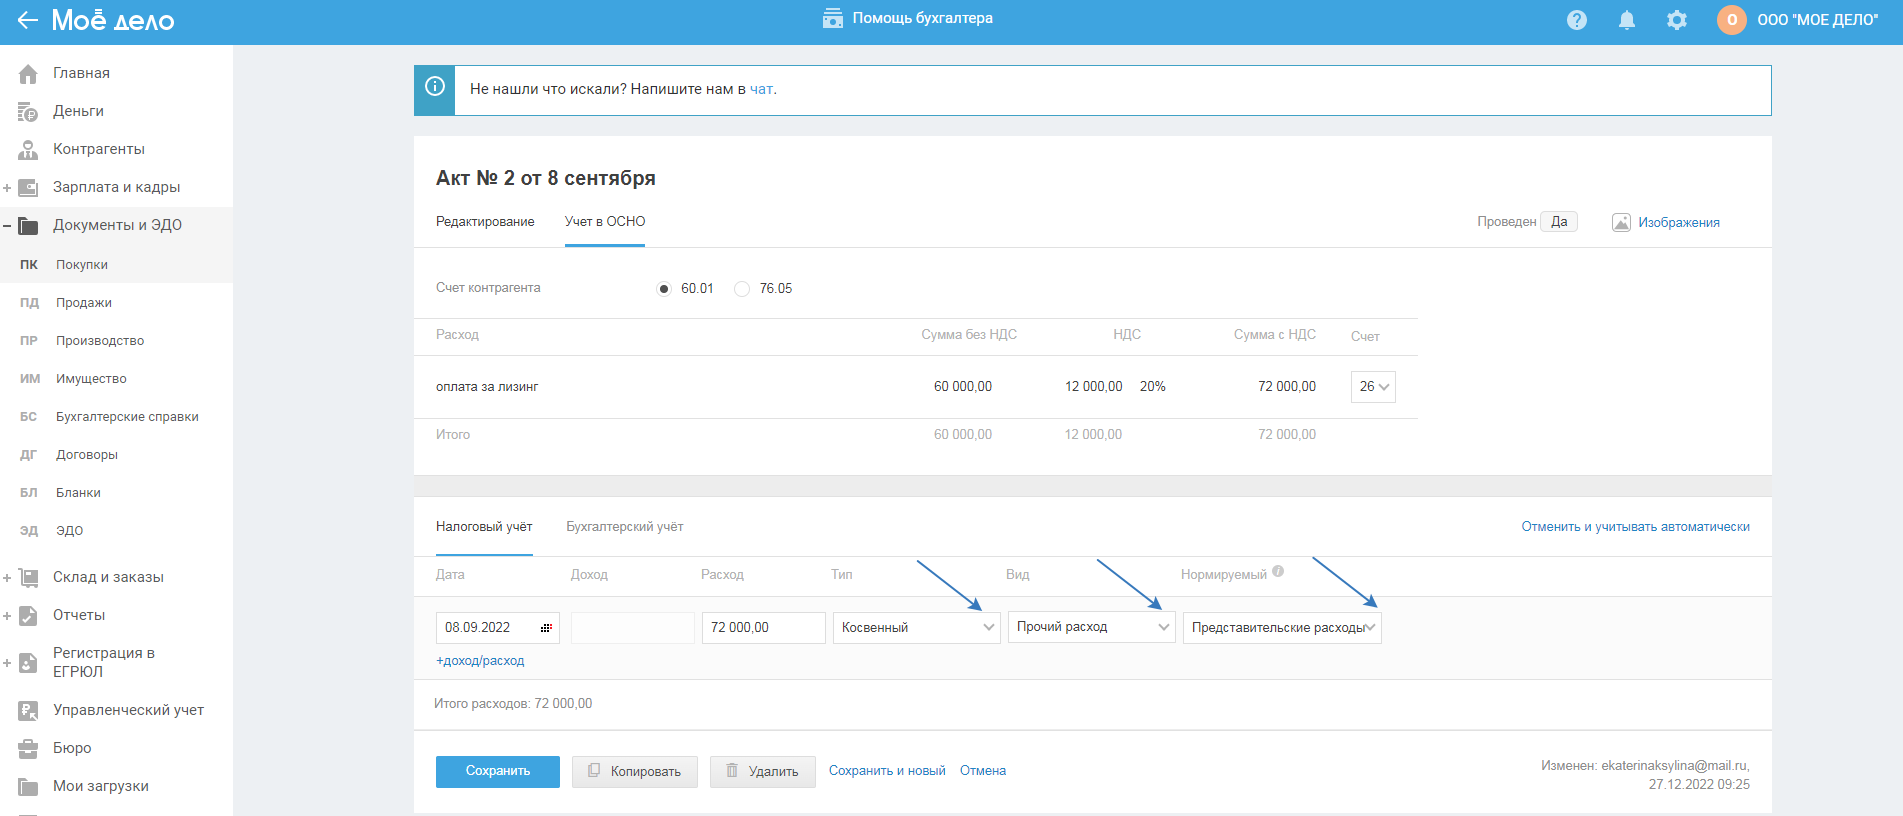Switch to Бухгалтерский учёт tab
The image size is (1903, 816).
click(625, 527)
